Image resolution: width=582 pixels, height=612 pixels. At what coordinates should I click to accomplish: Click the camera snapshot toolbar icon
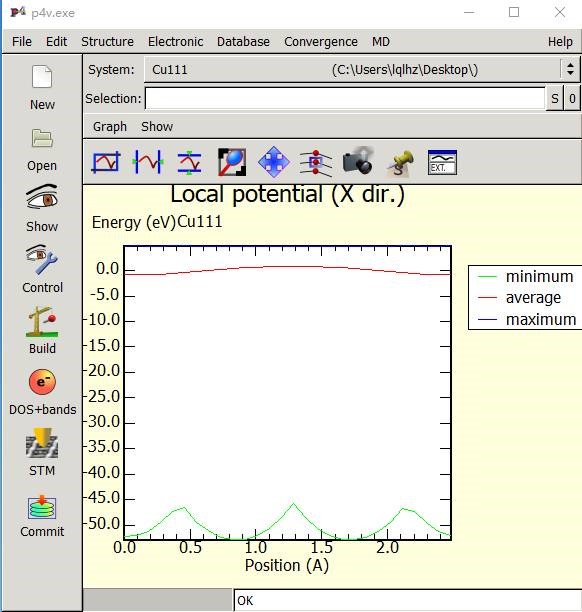[x=358, y=161]
